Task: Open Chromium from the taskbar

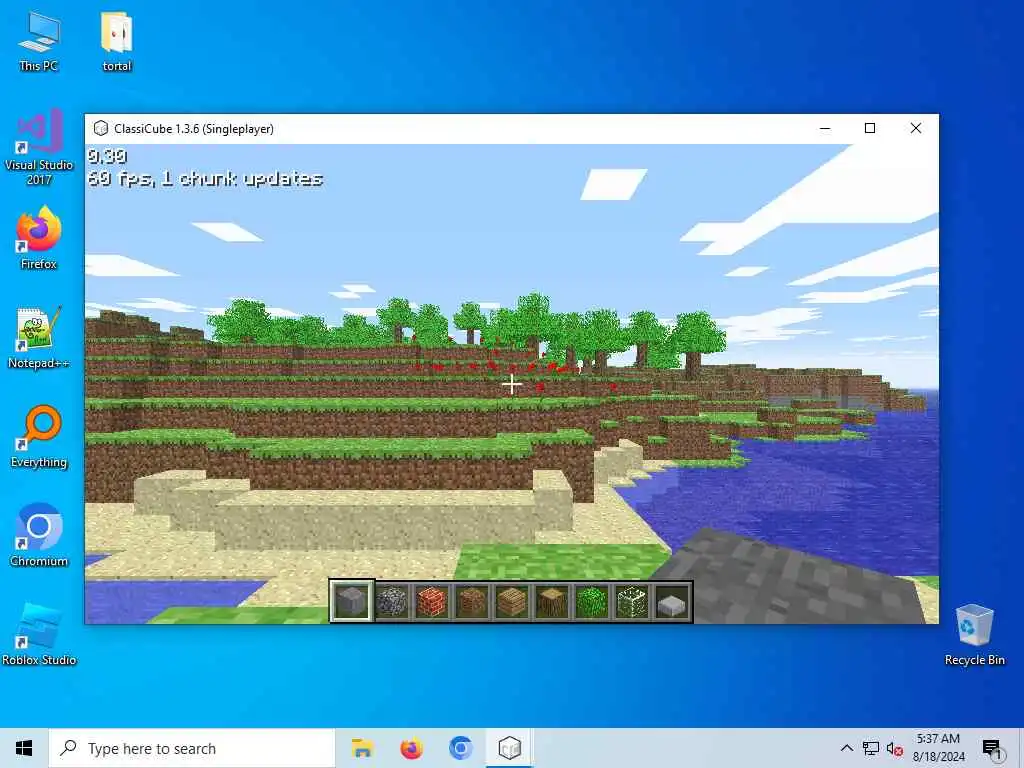Action: [x=460, y=748]
